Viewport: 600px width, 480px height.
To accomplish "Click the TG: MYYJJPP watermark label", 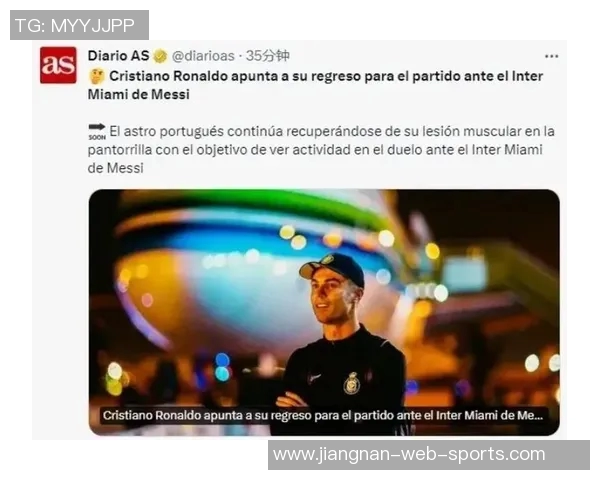I will [x=79, y=25].
